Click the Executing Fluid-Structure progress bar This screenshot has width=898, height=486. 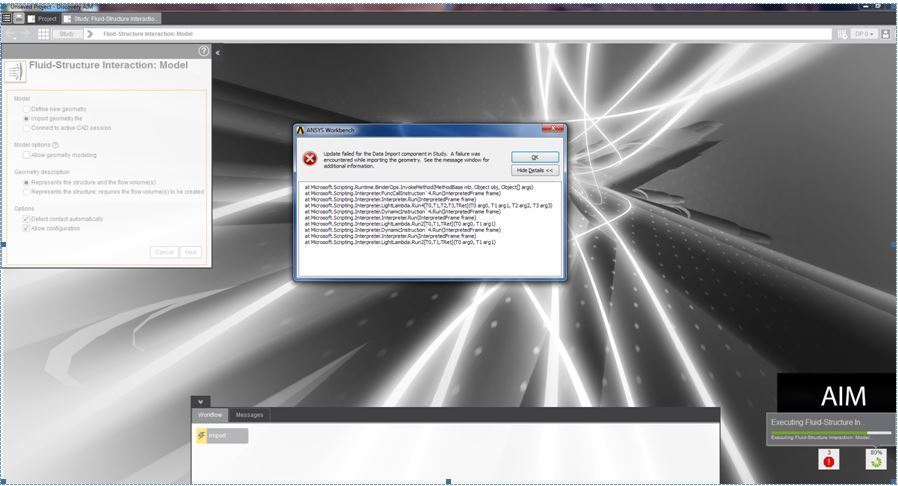point(831,433)
